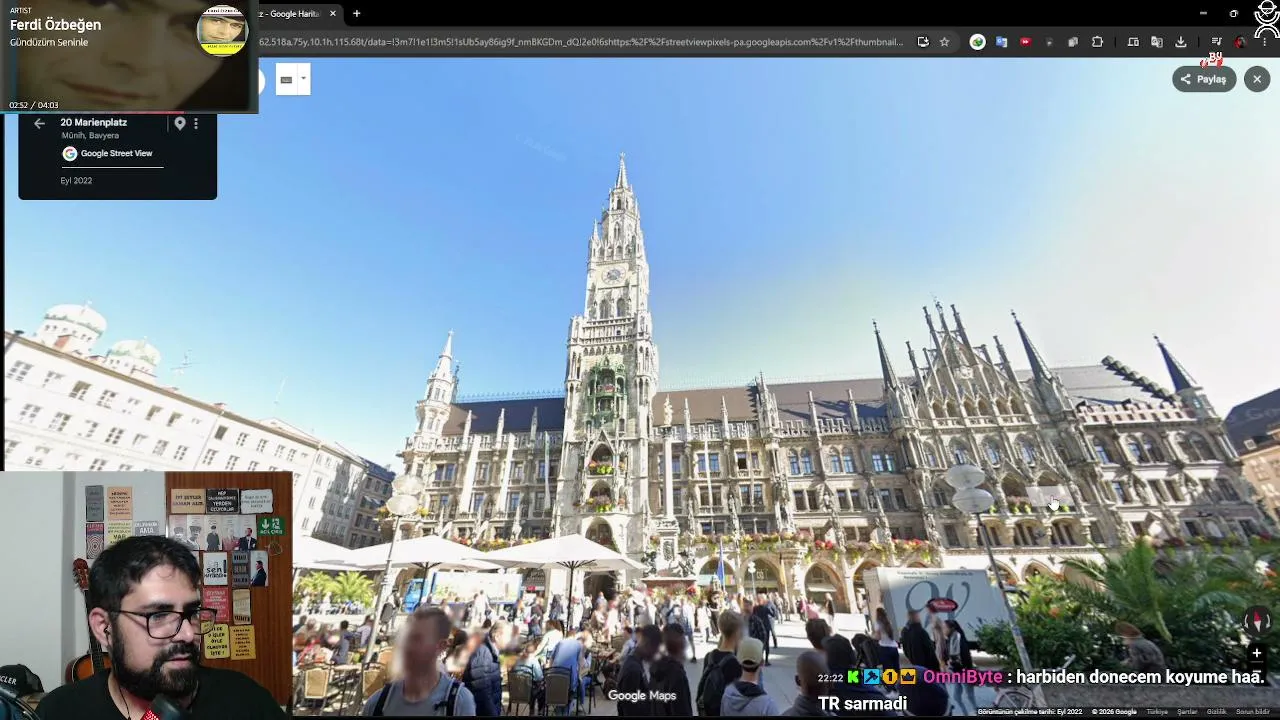The height and width of the screenshot is (720, 1280).
Task: Click the image capture date footer text
Action: coord(1030,712)
